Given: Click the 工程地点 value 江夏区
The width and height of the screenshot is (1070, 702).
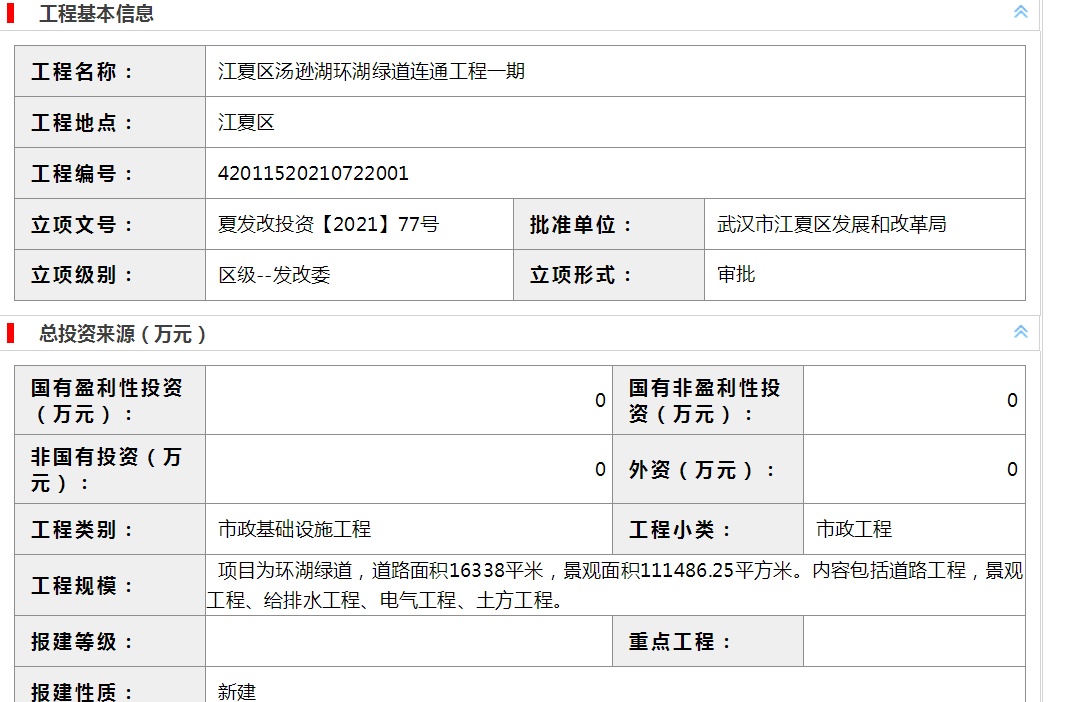Looking at the screenshot, I should [x=246, y=123].
